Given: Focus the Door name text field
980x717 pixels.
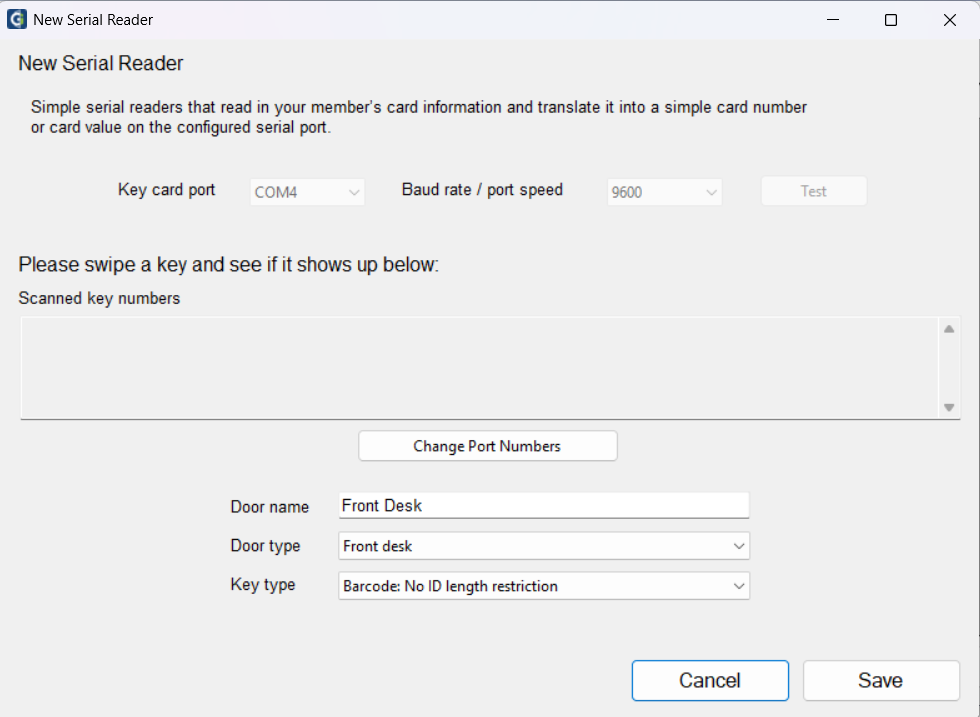Looking at the screenshot, I should tap(544, 505).
